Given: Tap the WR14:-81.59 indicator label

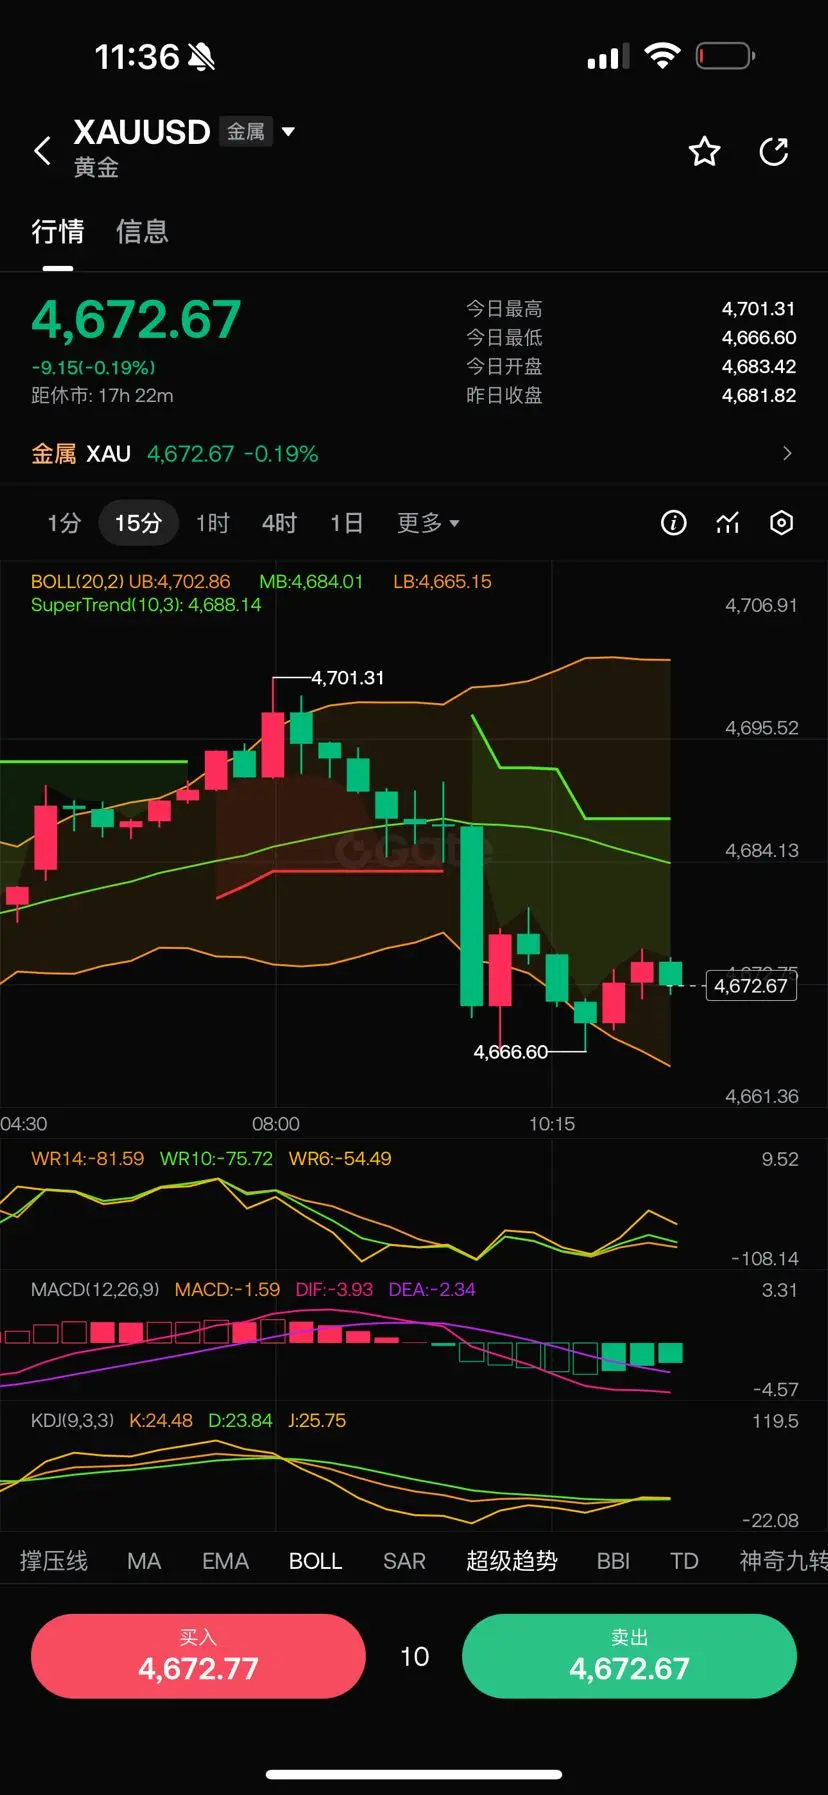Looking at the screenshot, I should click(87, 1159).
